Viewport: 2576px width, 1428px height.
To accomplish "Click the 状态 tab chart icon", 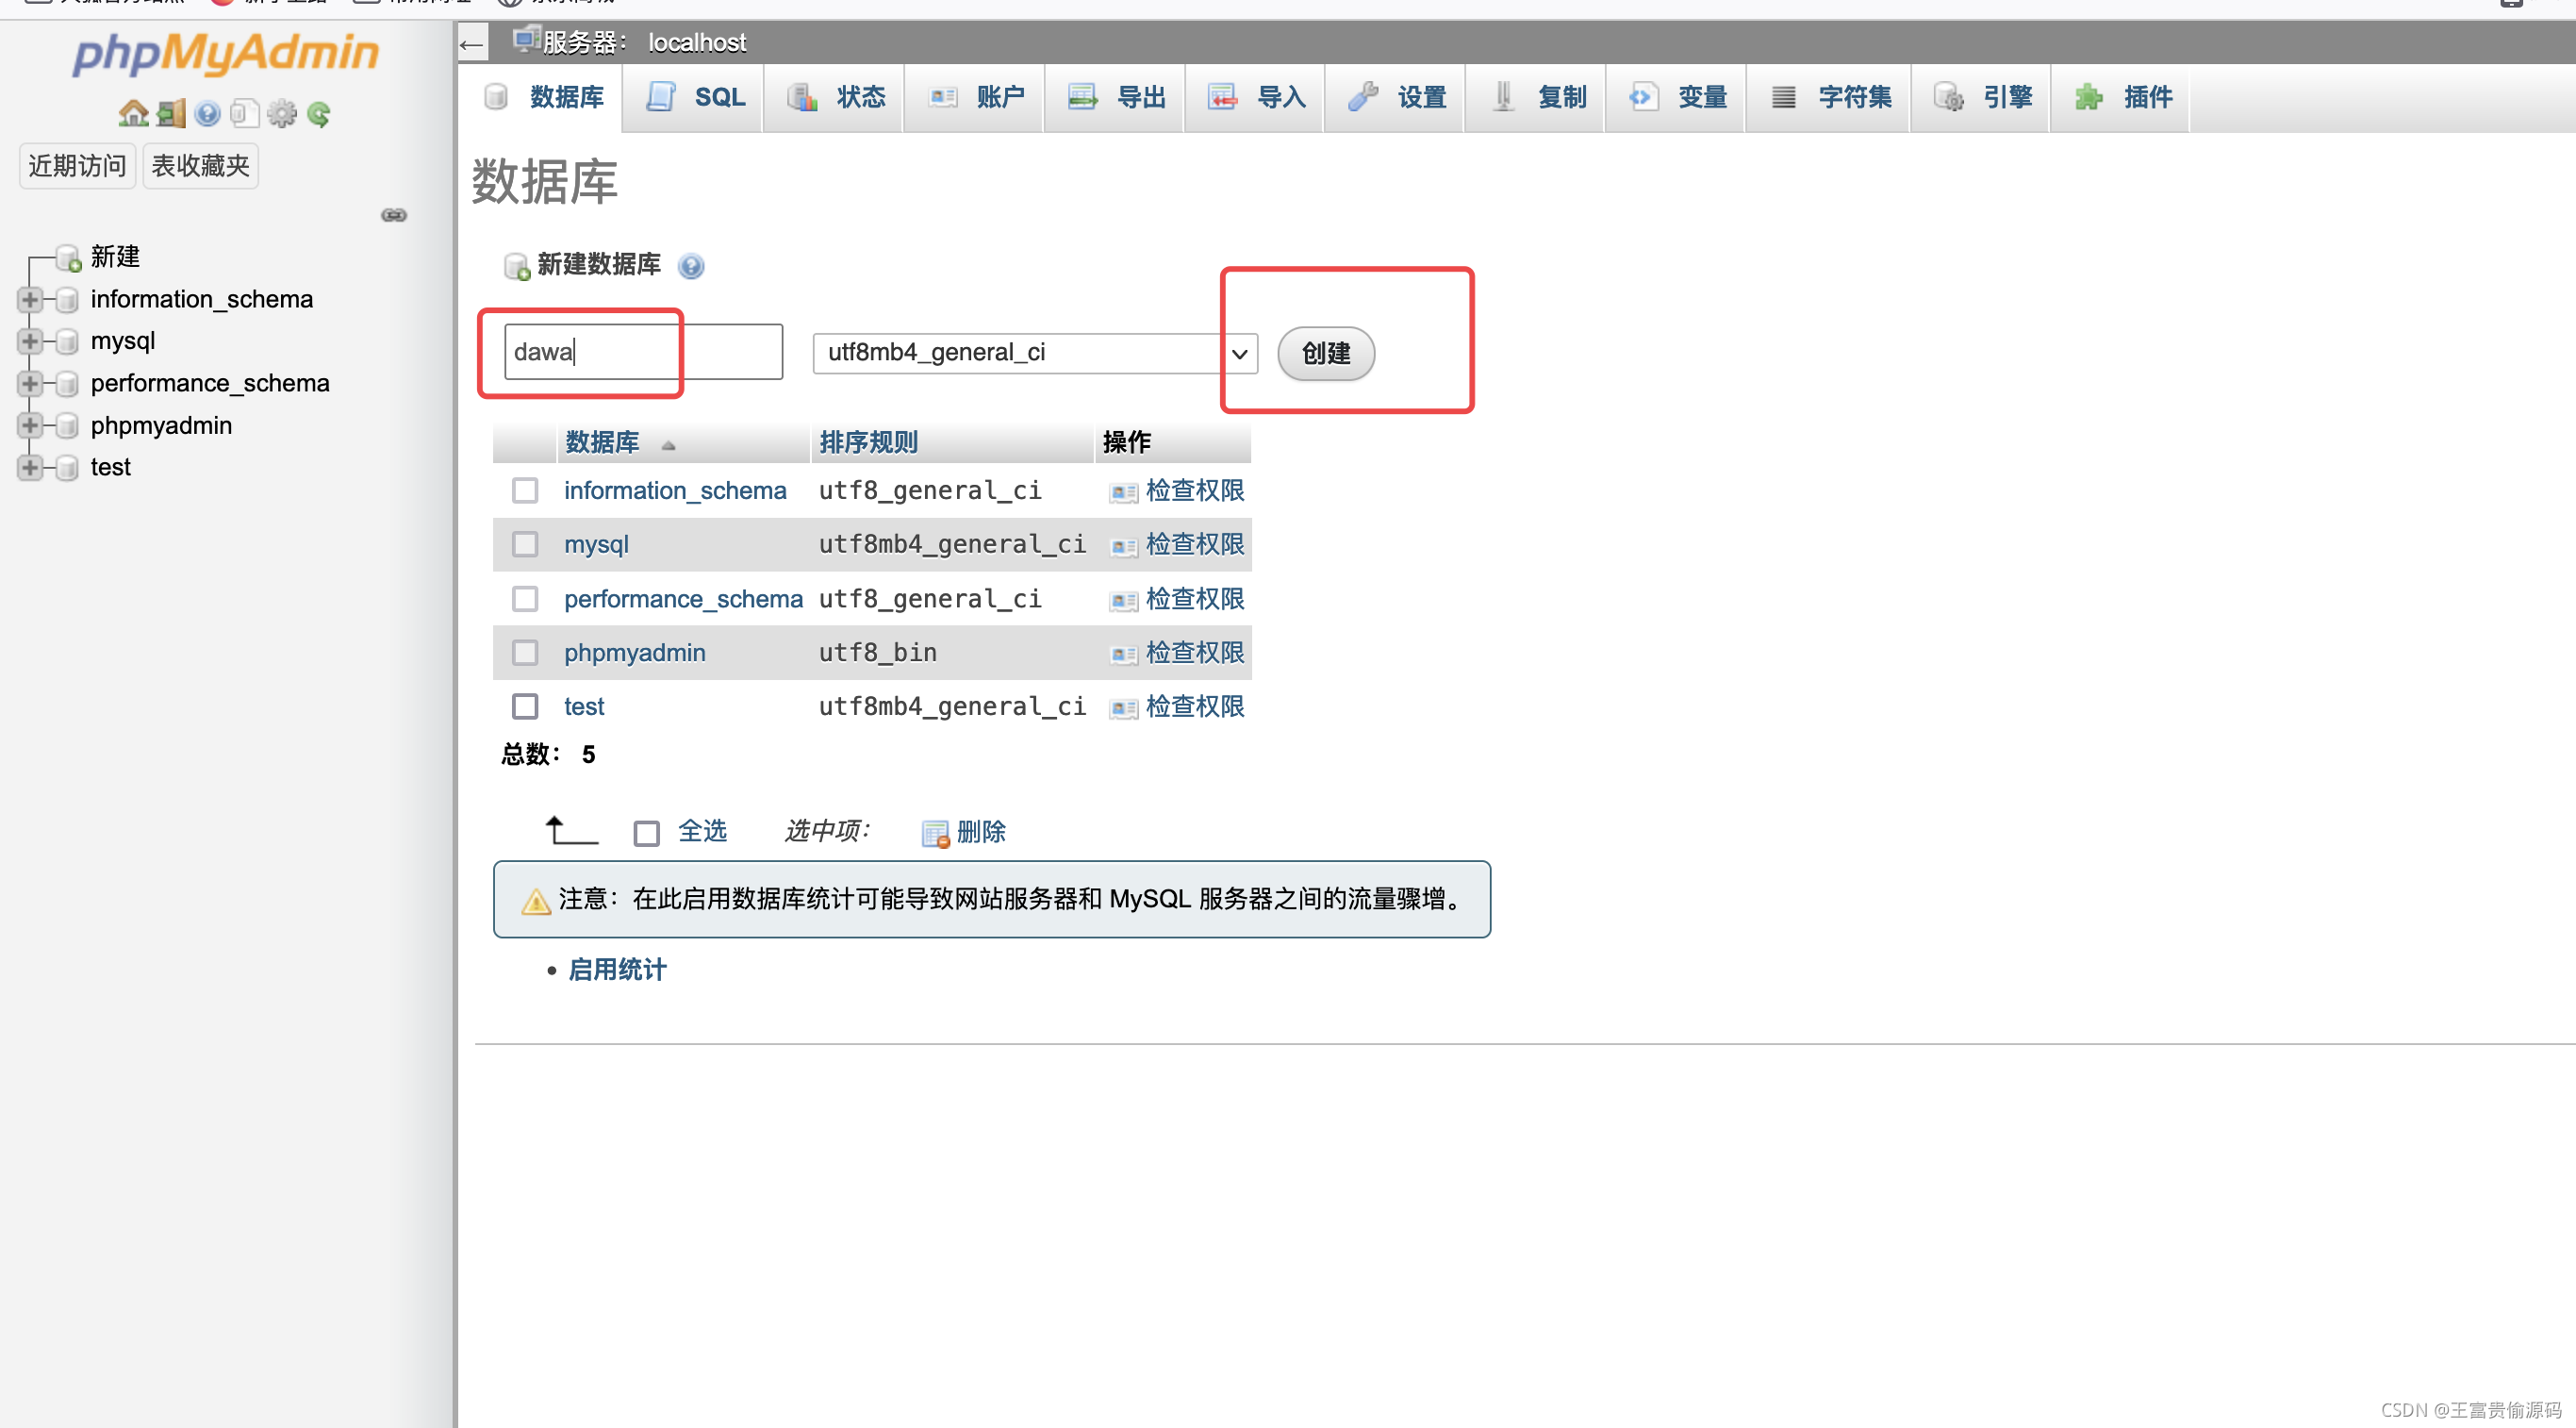I will pos(802,97).
